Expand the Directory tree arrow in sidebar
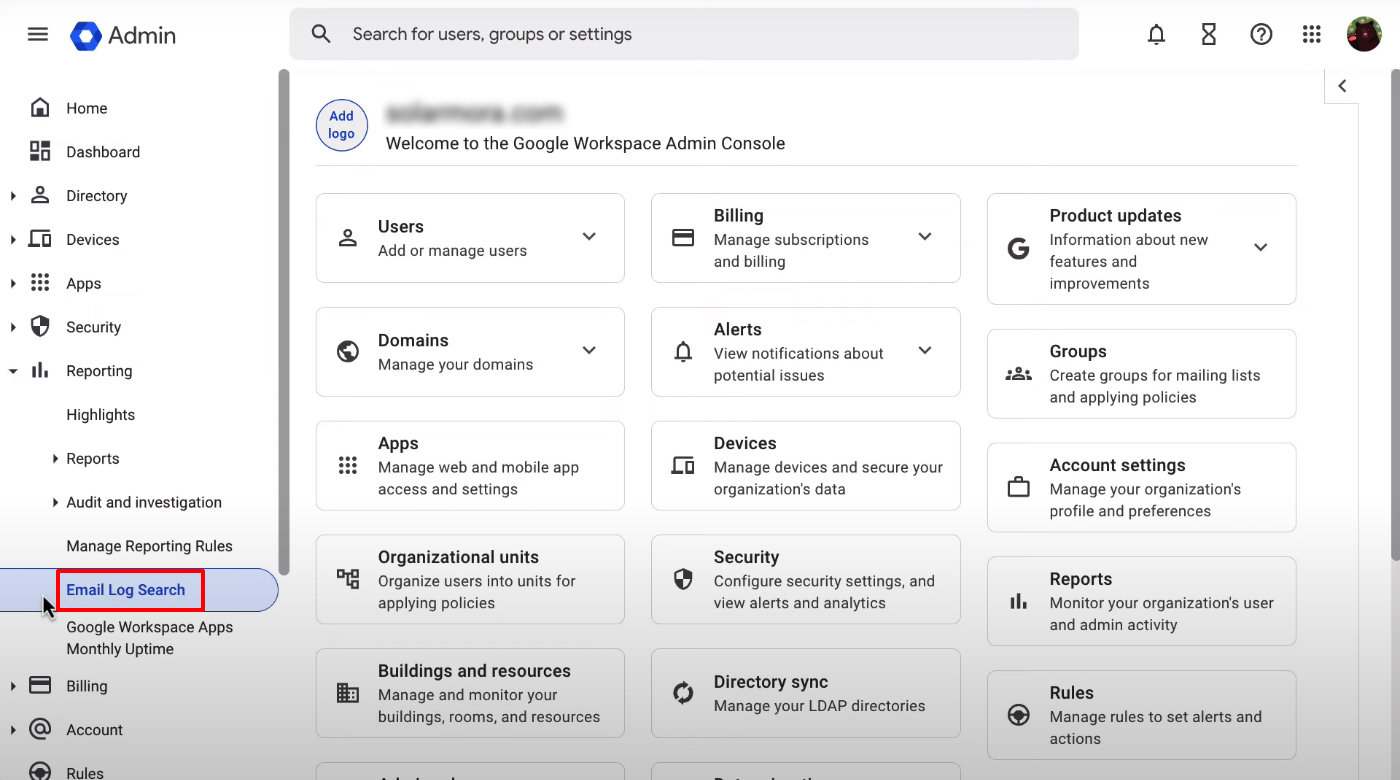Image resolution: width=1400 pixels, height=780 pixels. point(13,196)
